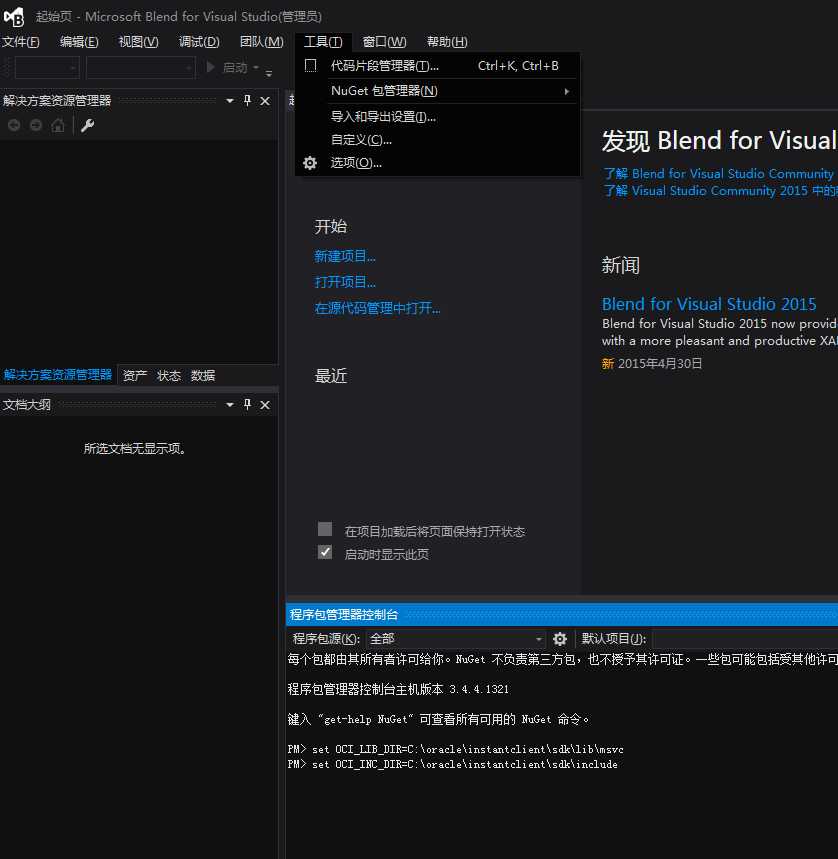This screenshot has width=838, height=859.
Task: Open the 文件(F) menu
Action: [21, 42]
